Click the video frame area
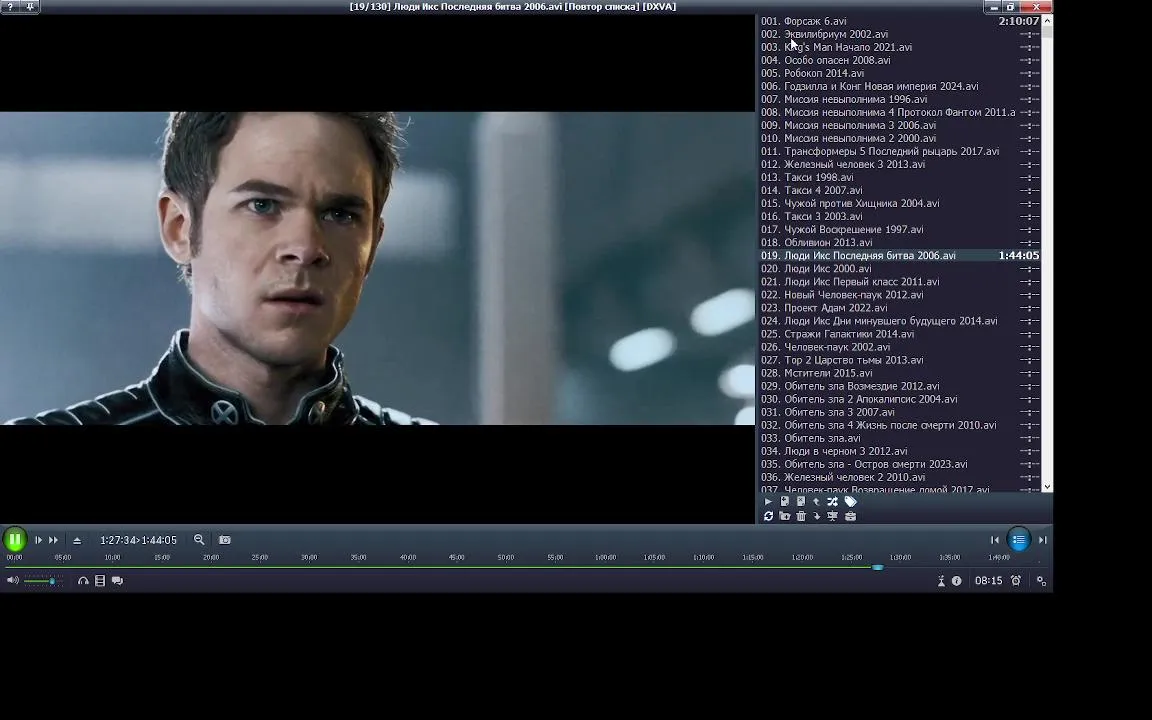This screenshot has height=720, width=1152. click(377, 268)
